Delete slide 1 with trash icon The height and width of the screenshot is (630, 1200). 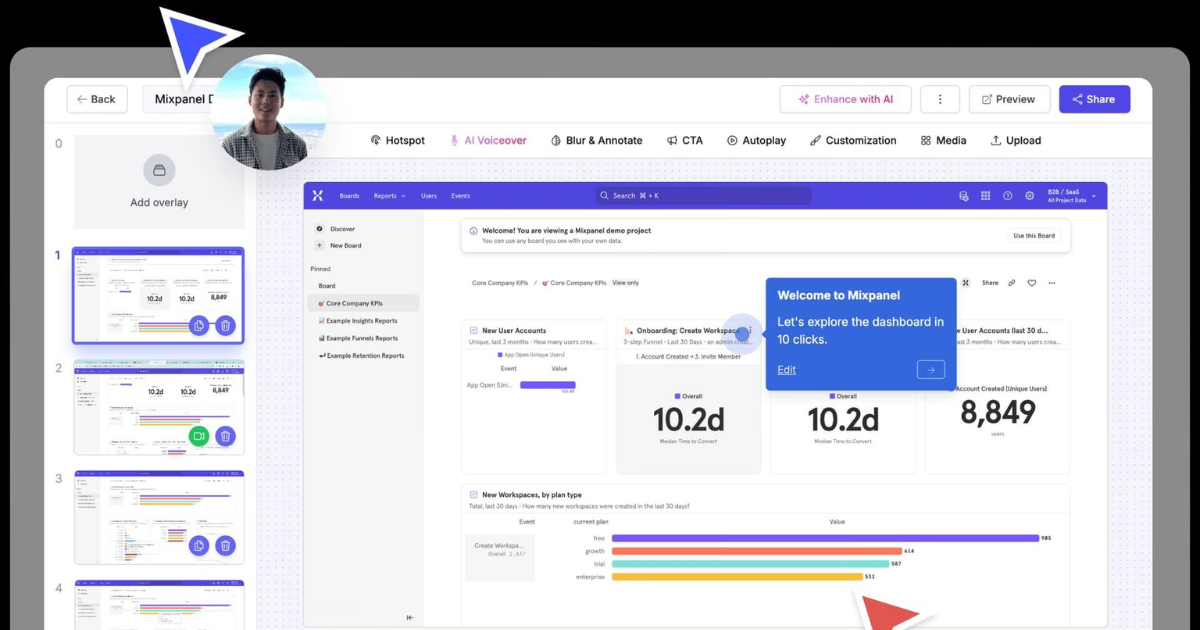point(226,325)
